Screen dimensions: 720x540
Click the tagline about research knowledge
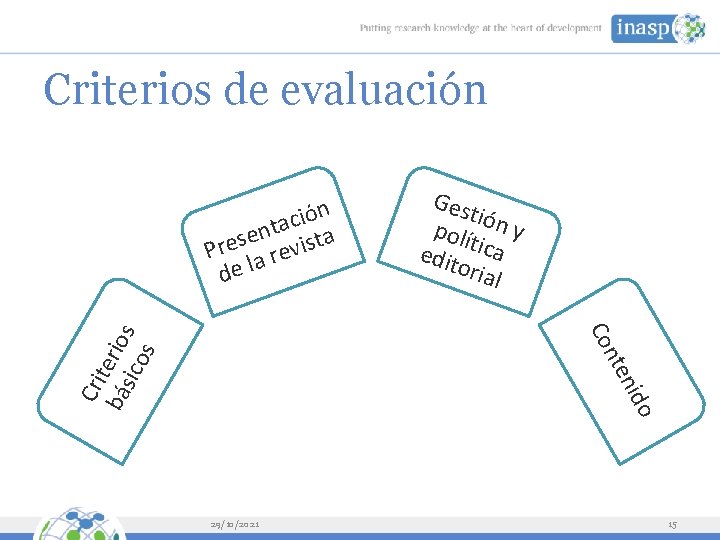480,28
